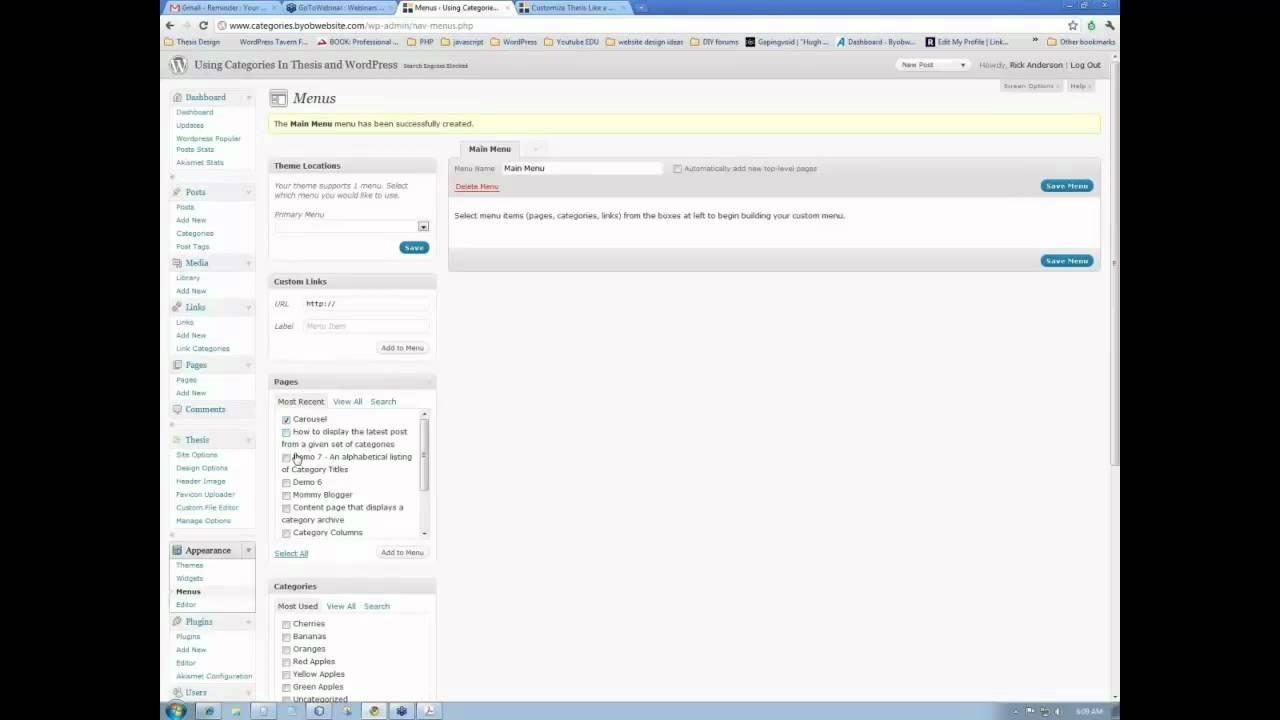
Task: Click the Thesis icon in the sidebar
Action: point(177,440)
